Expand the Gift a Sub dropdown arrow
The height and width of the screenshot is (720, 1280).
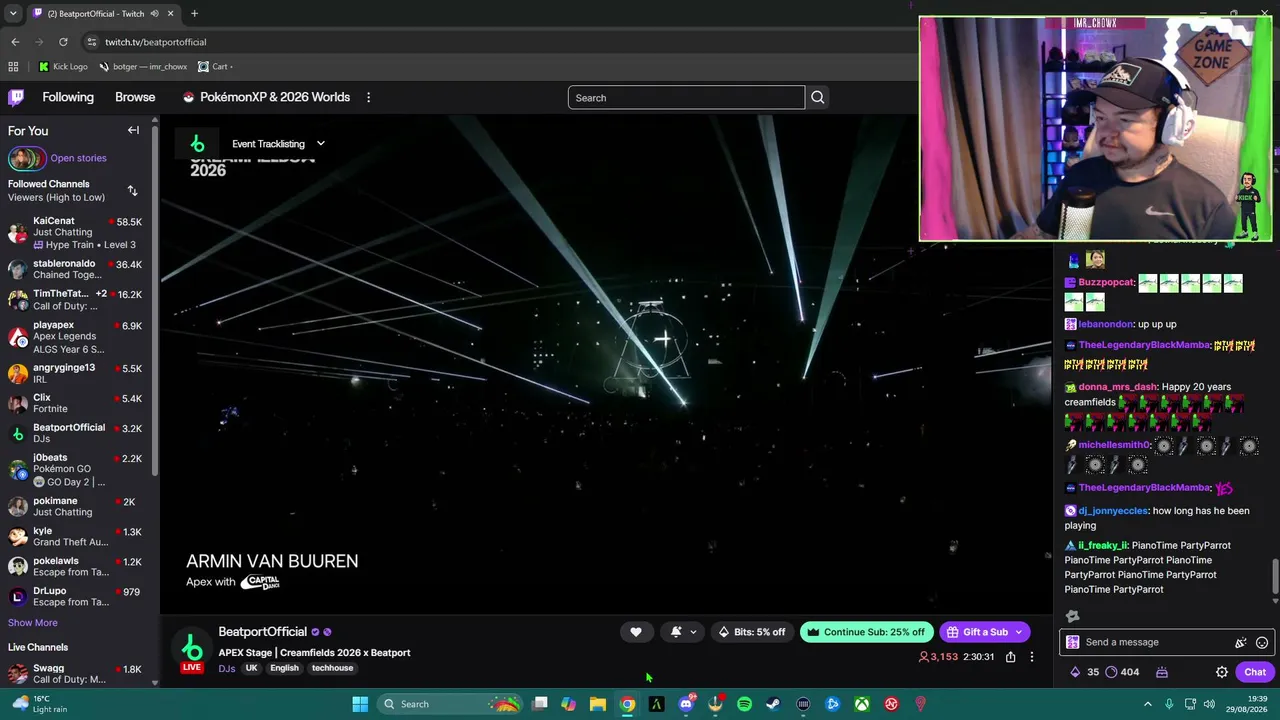click(x=1019, y=632)
